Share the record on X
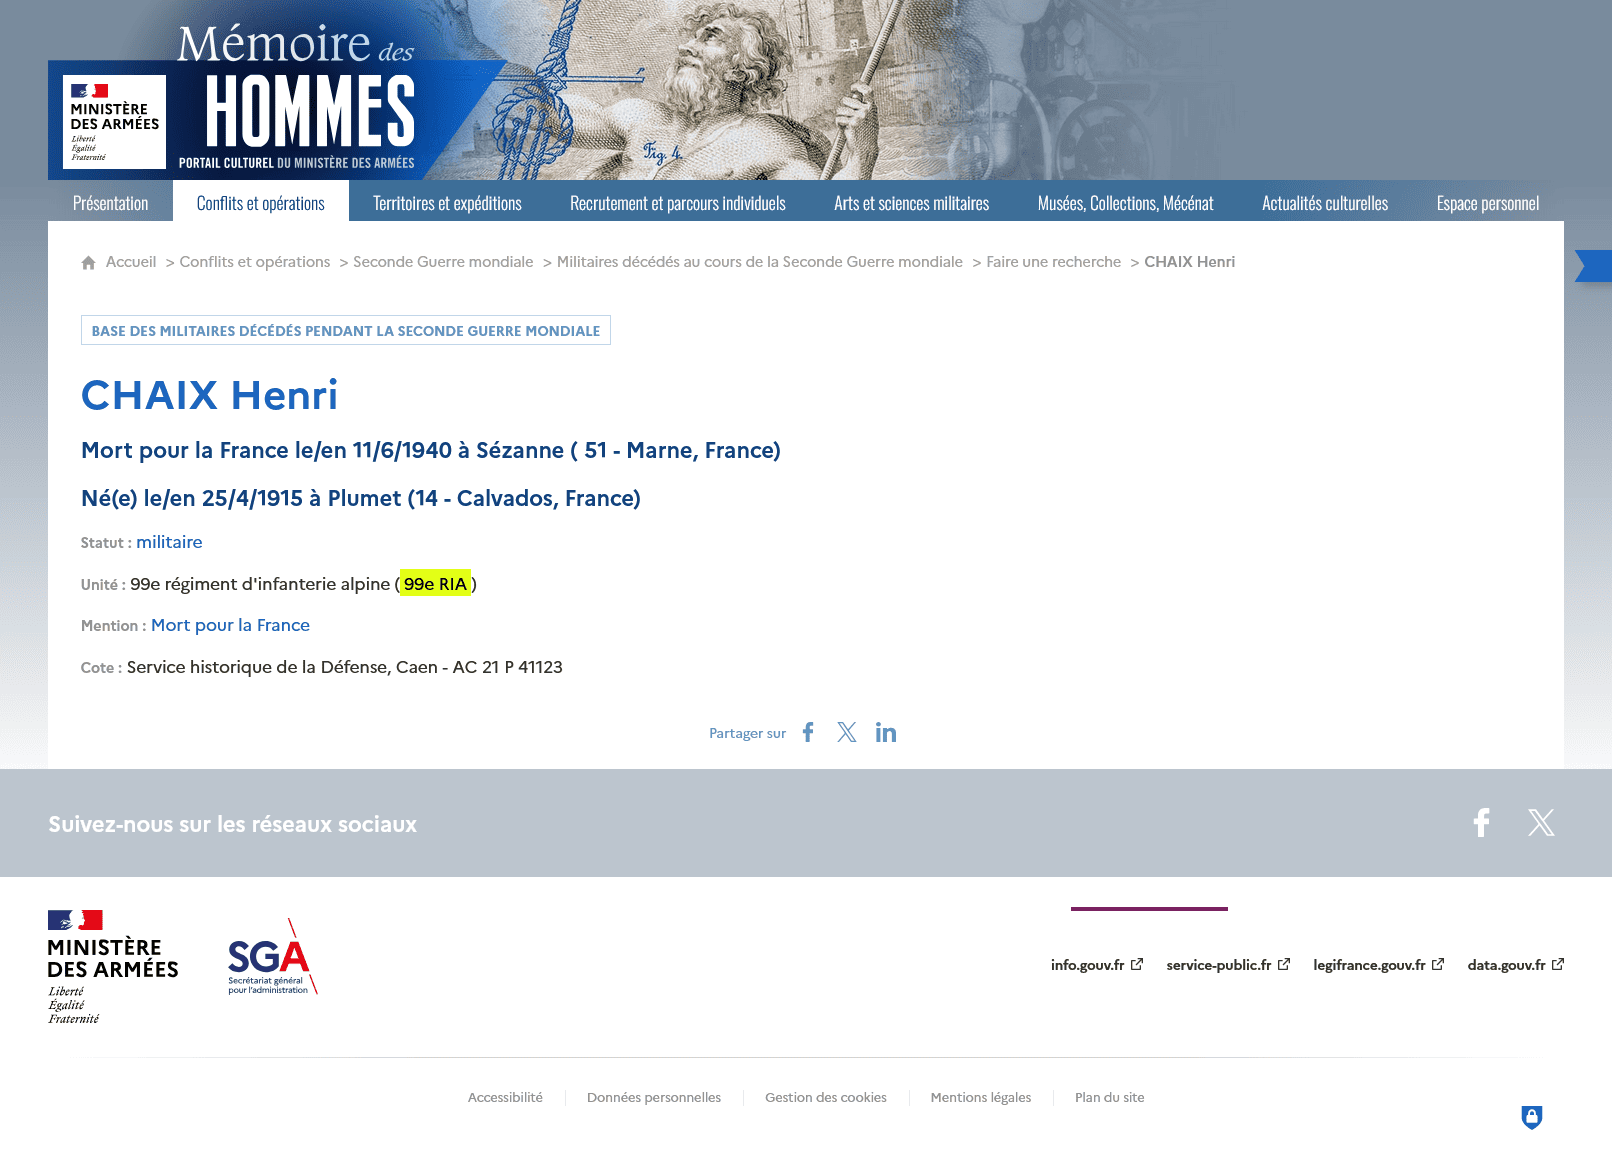 coord(847,733)
